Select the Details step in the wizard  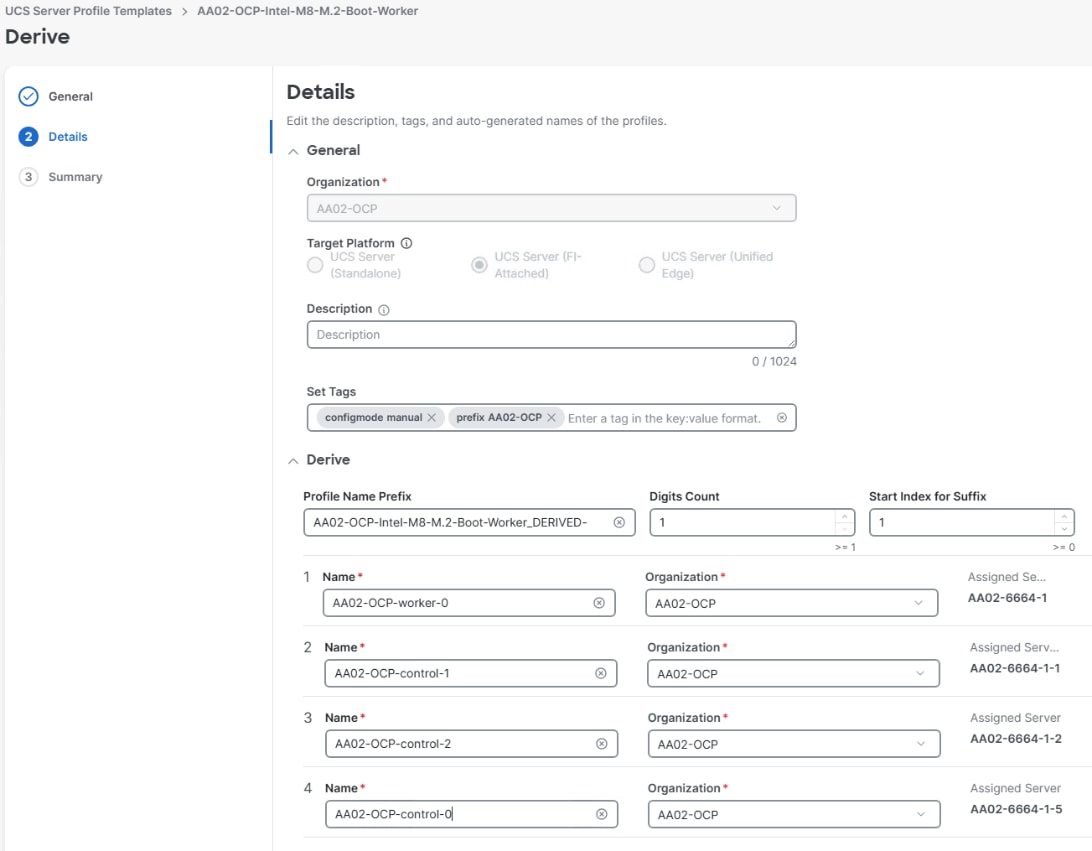(x=53, y=136)
